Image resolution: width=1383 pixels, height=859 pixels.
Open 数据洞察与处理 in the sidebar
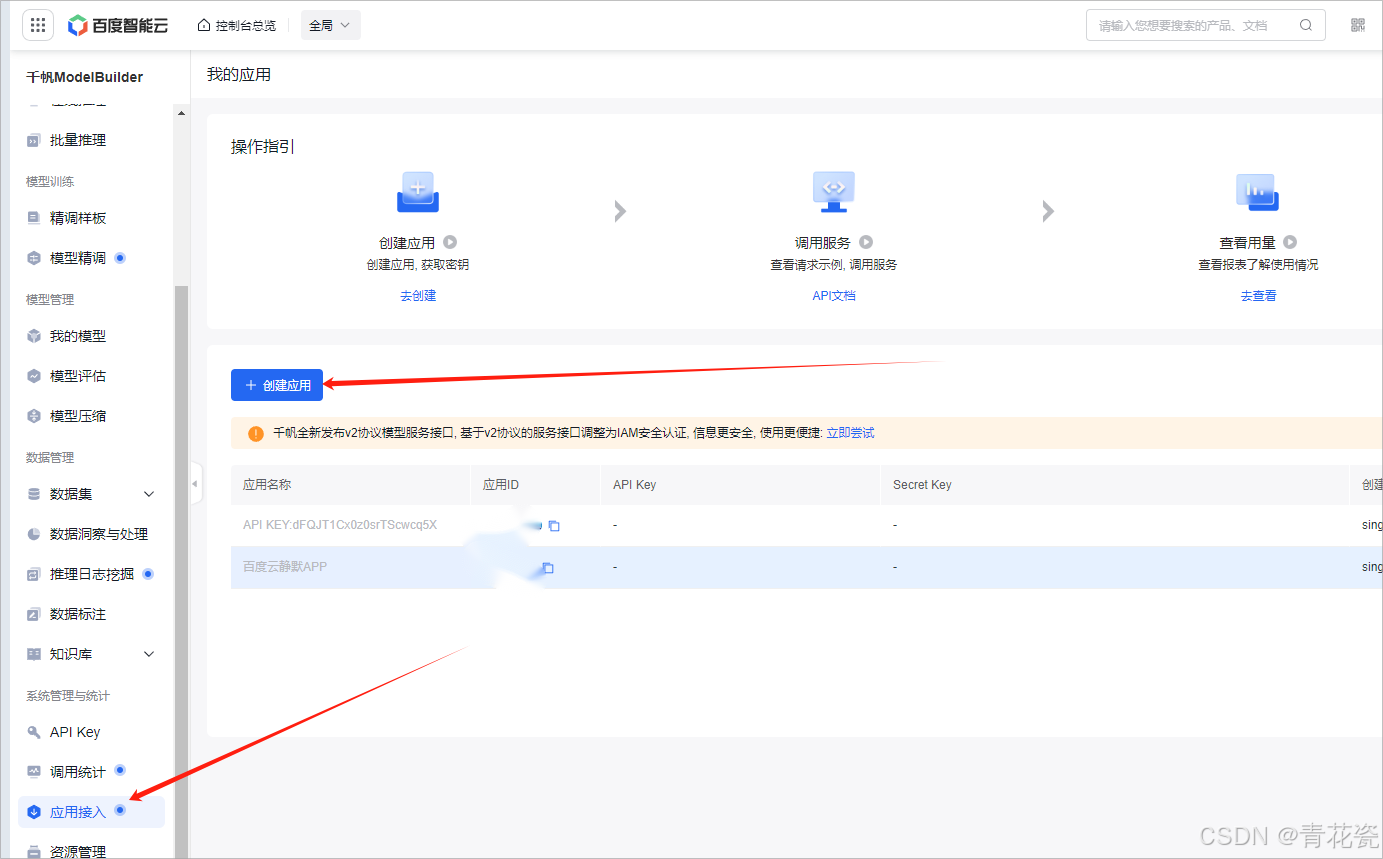99,534
